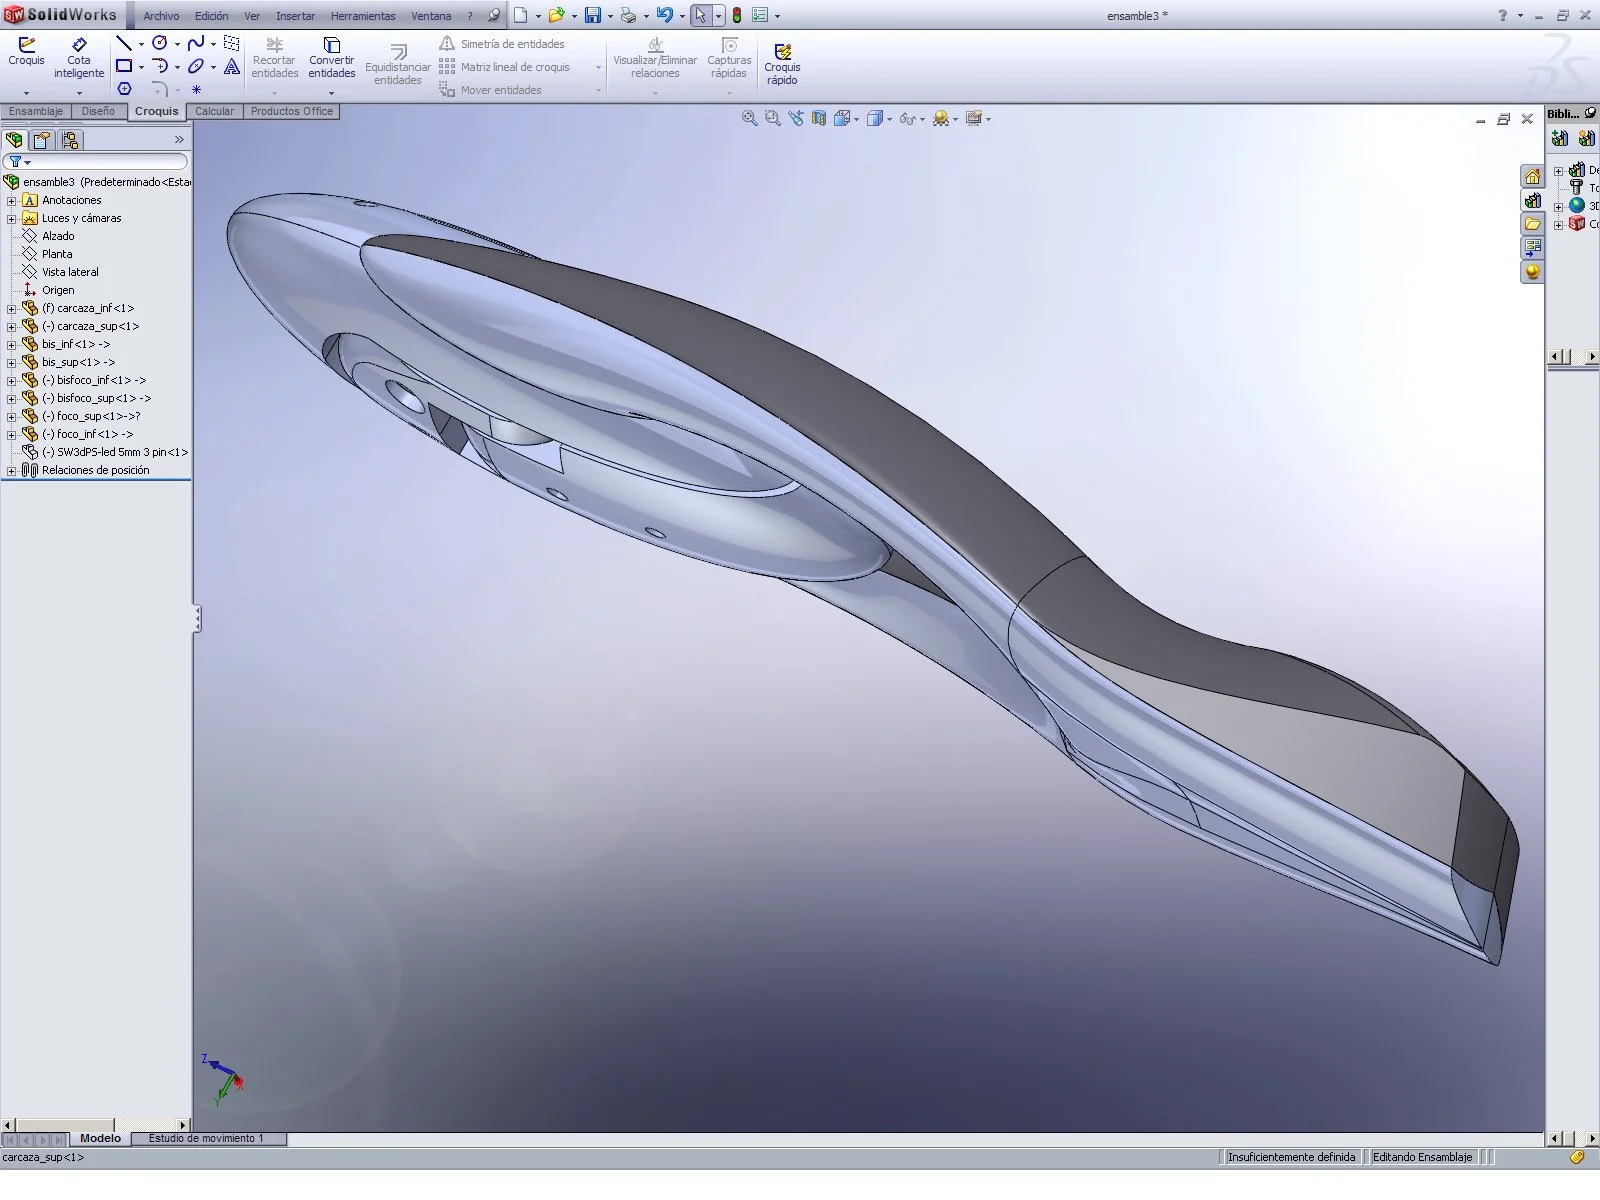Screen dimensions: 1600x1200
Task: Open dropdown arrow next to Line tool
Action: 141,44
